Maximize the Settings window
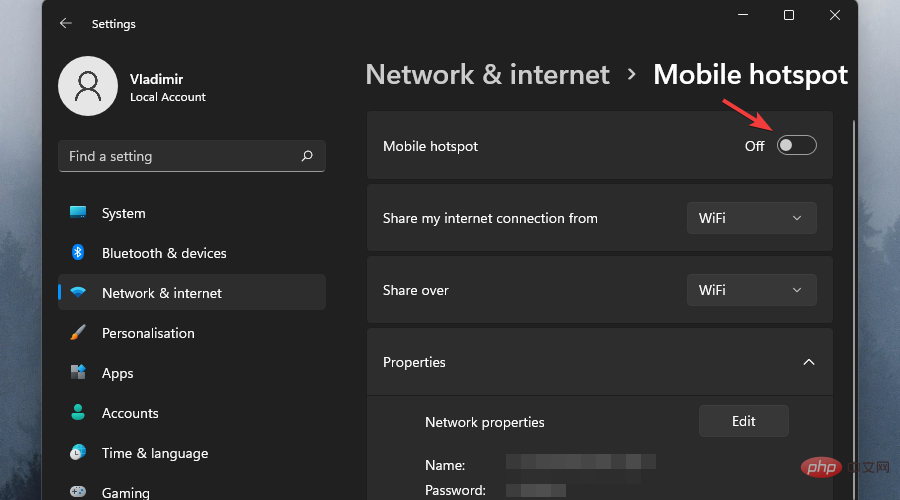The height and width of the screenshot is (500, 900). pyautogui.click(x=789, y=15)
